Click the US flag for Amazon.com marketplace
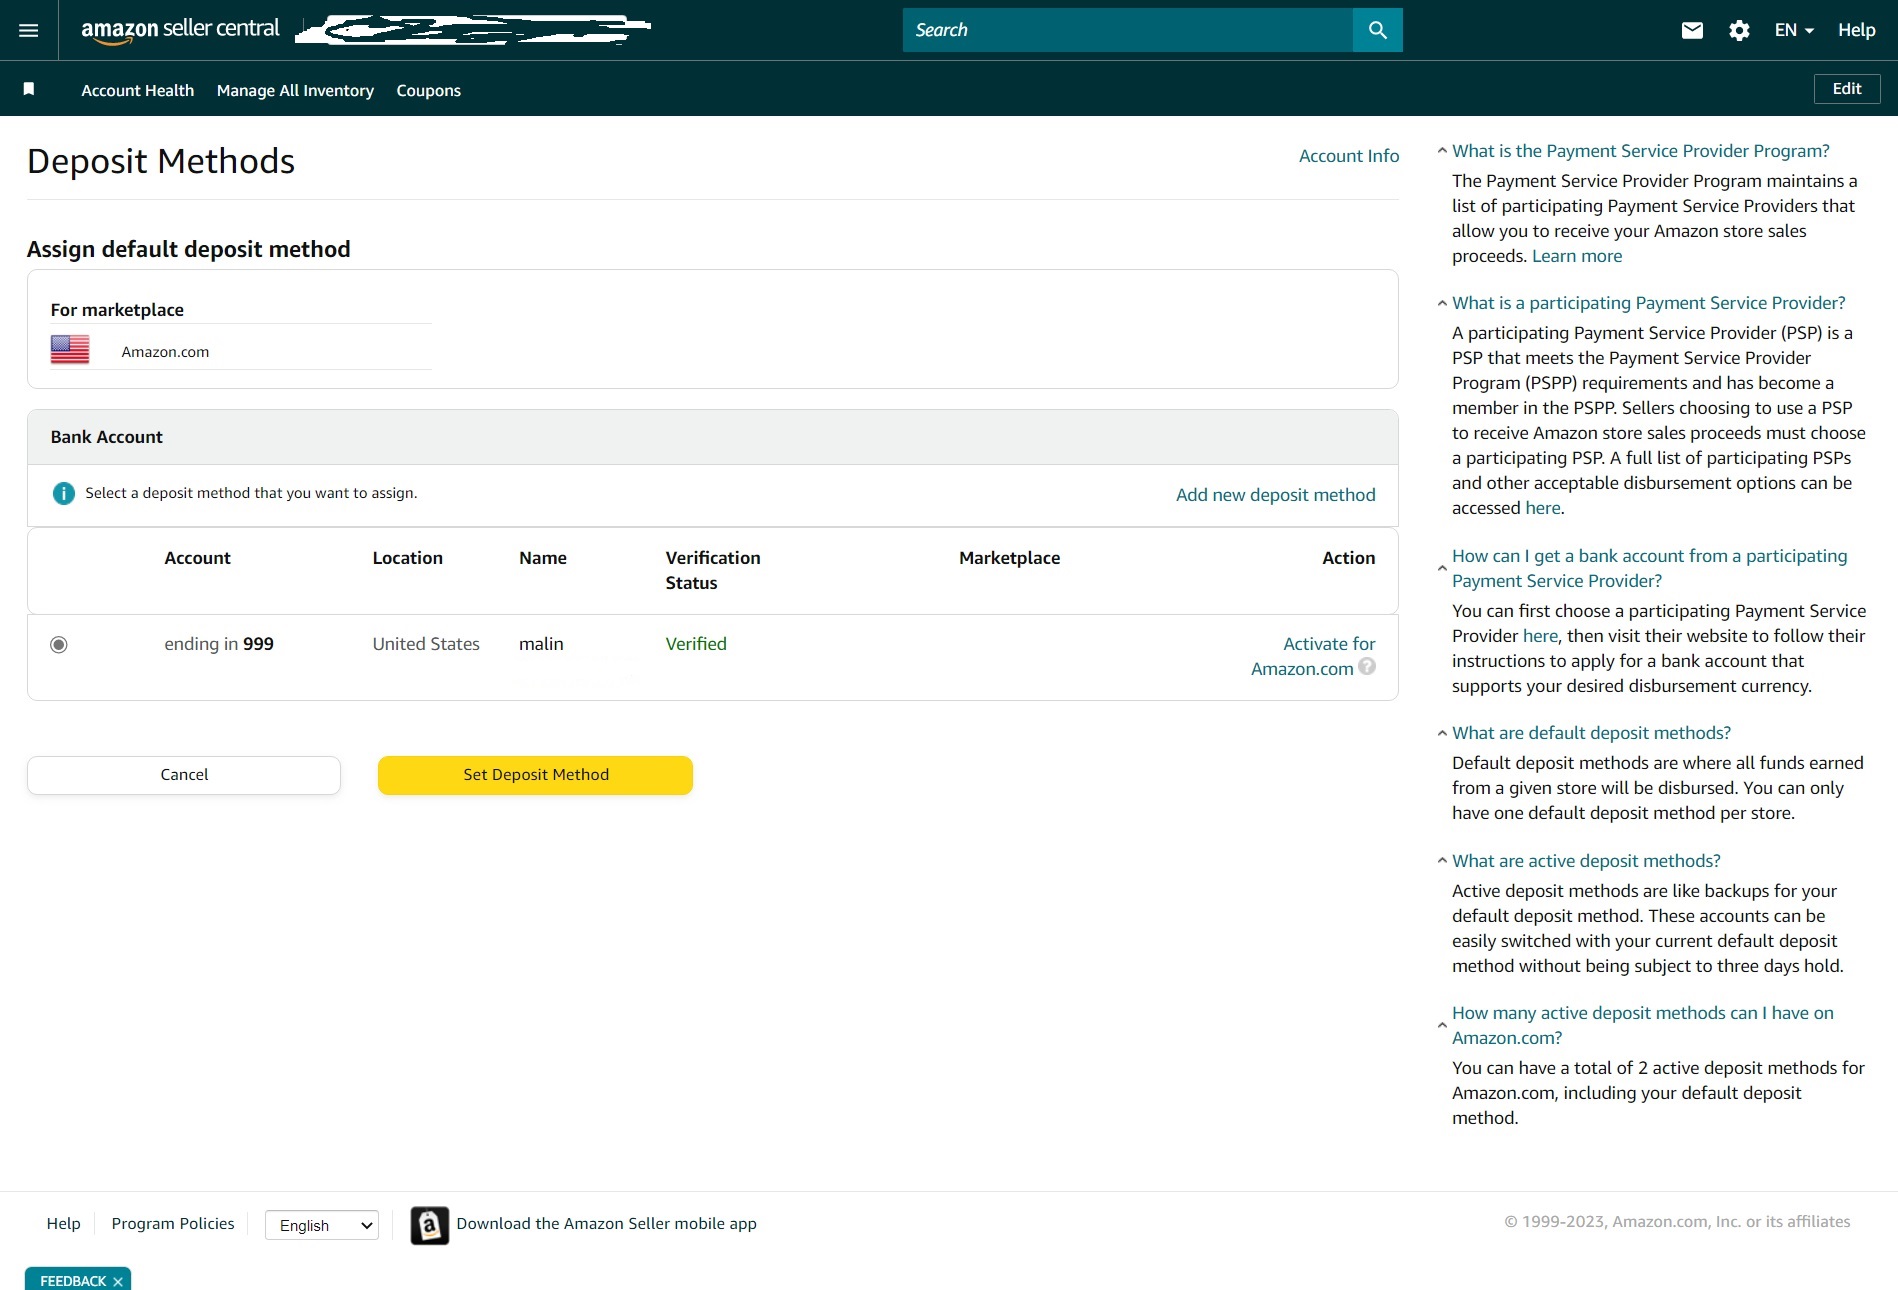The width and height of the screenshot is (1898, 1290). [70, 350]
